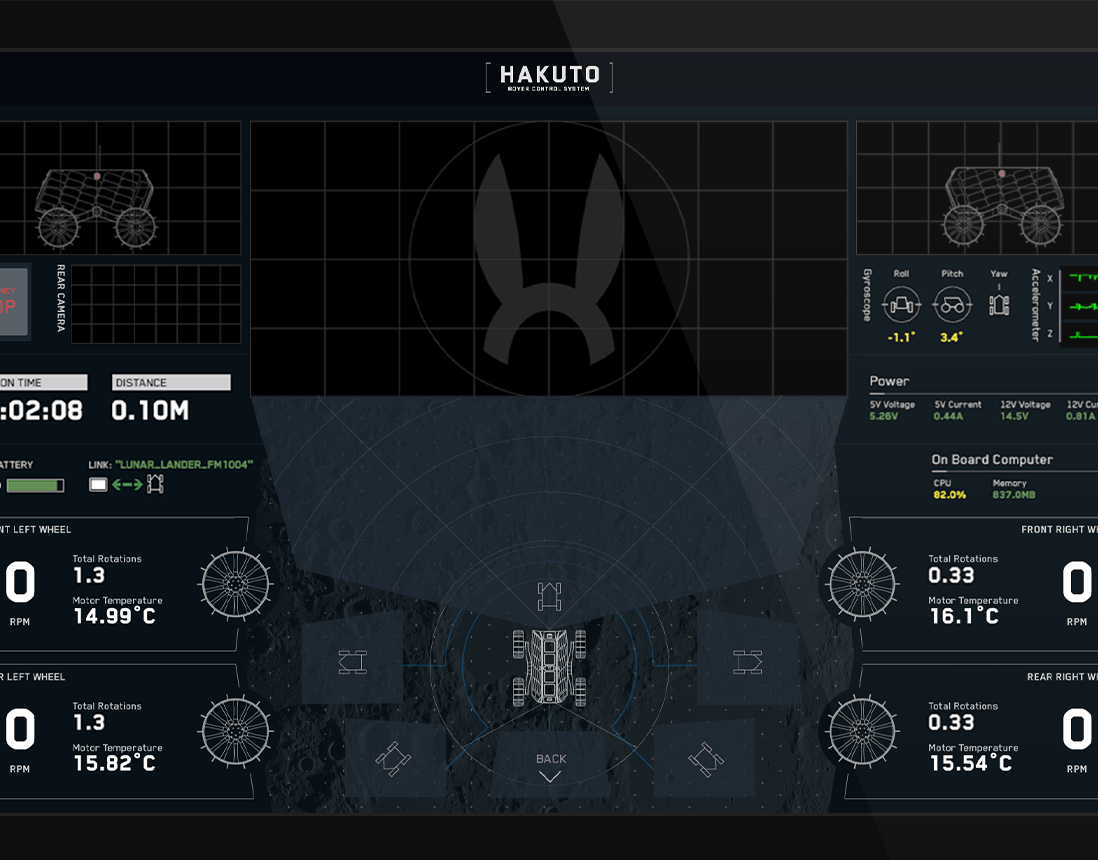Click the gyroscope Pitch indicator icon
The height and width of the screenshot is (860, 1098).
point(952,305)
